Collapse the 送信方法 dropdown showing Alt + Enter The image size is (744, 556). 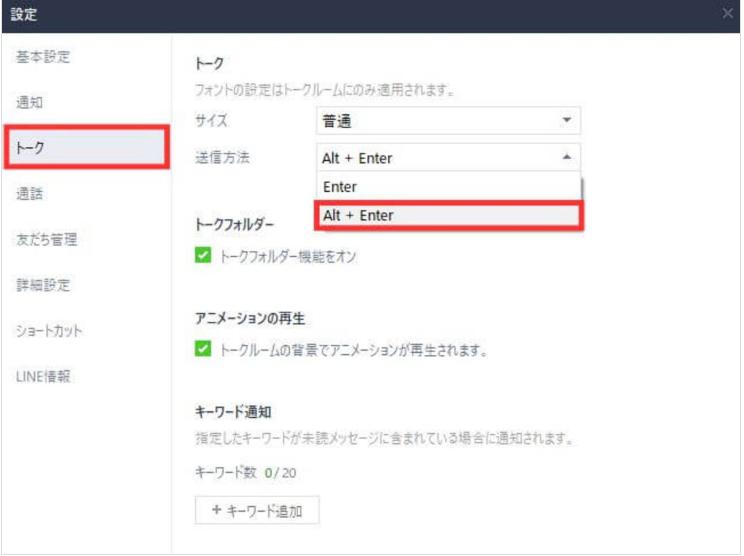click(x=448, y=158)
